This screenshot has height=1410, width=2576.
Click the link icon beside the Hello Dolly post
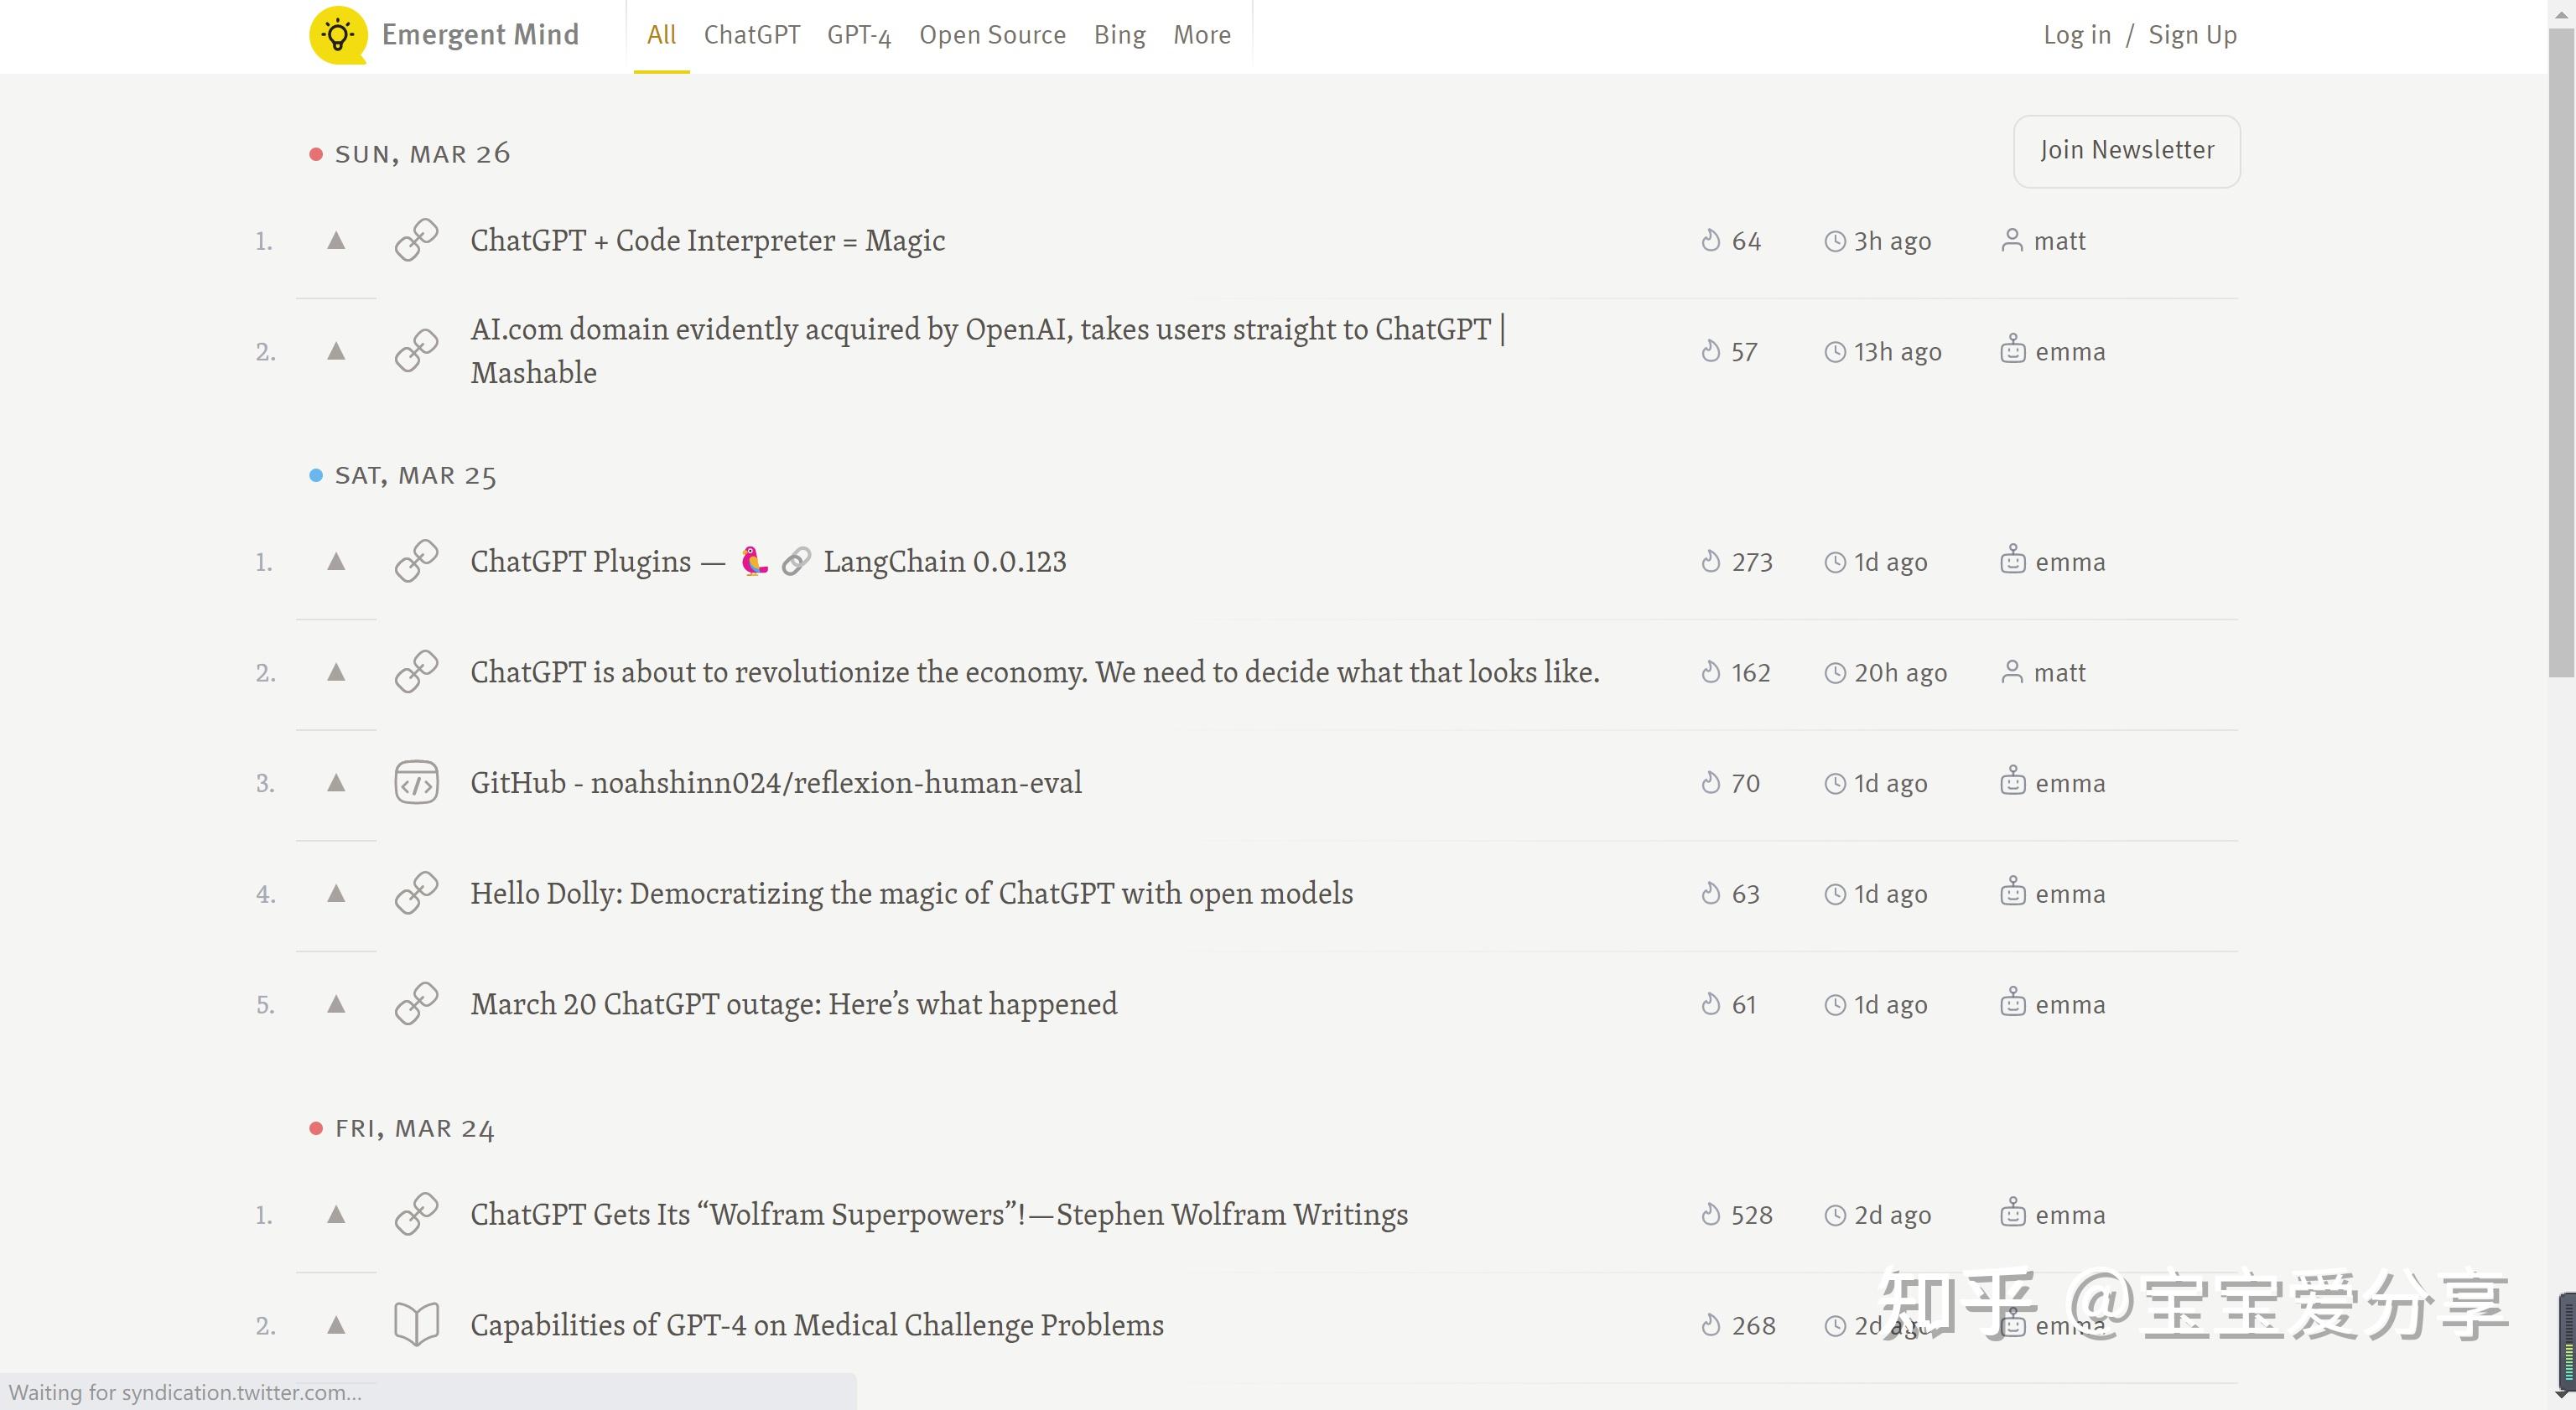tap(416, 893)
